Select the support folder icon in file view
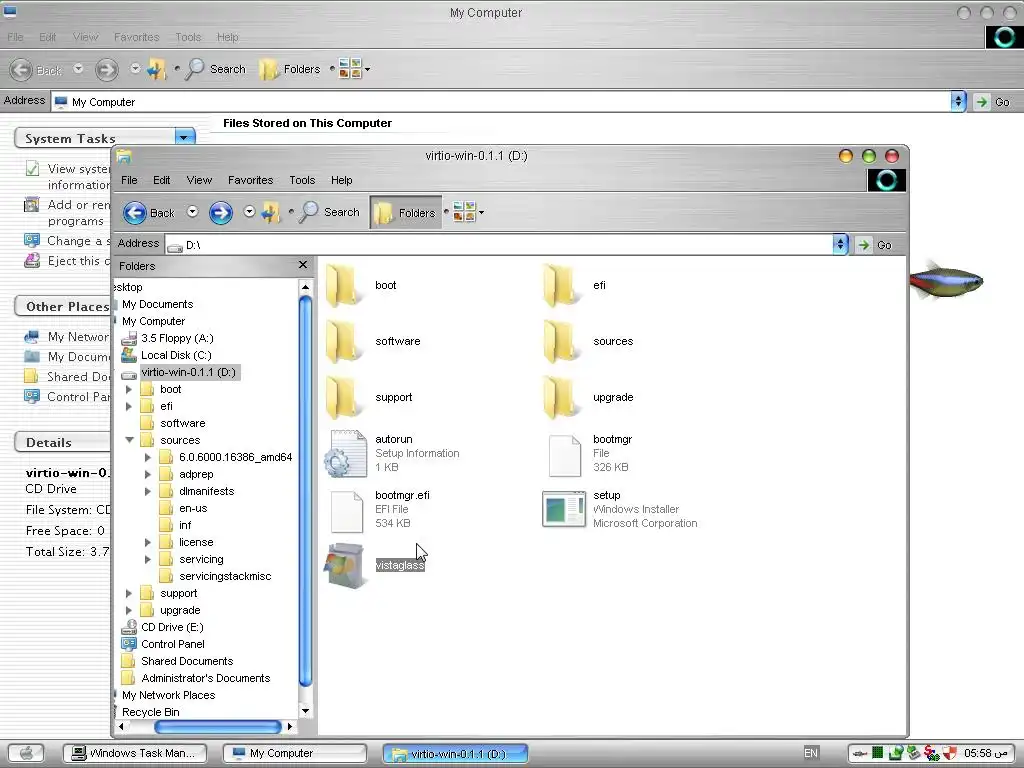 point(344,398)
